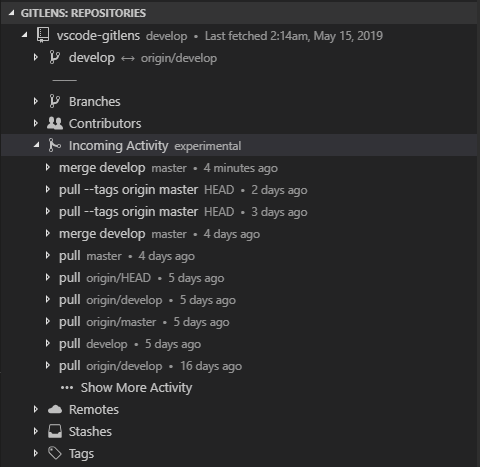The image size is (480, 467).
Task: Collapse the Incoming Activity section arrow
Action: (x=37, y=145)
